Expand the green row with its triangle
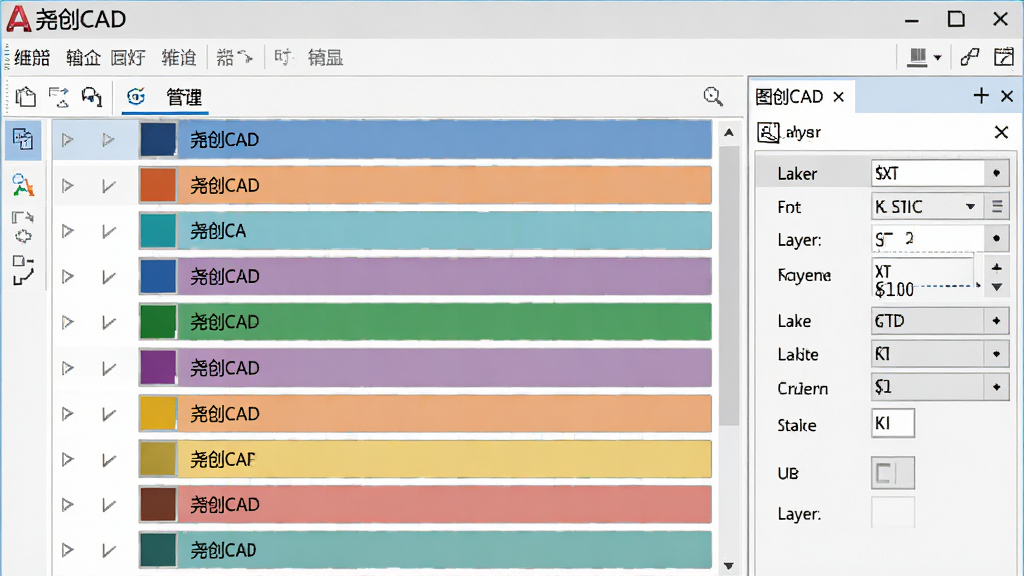This screenshot has width=1024, height=576. (x=68, y=322)
